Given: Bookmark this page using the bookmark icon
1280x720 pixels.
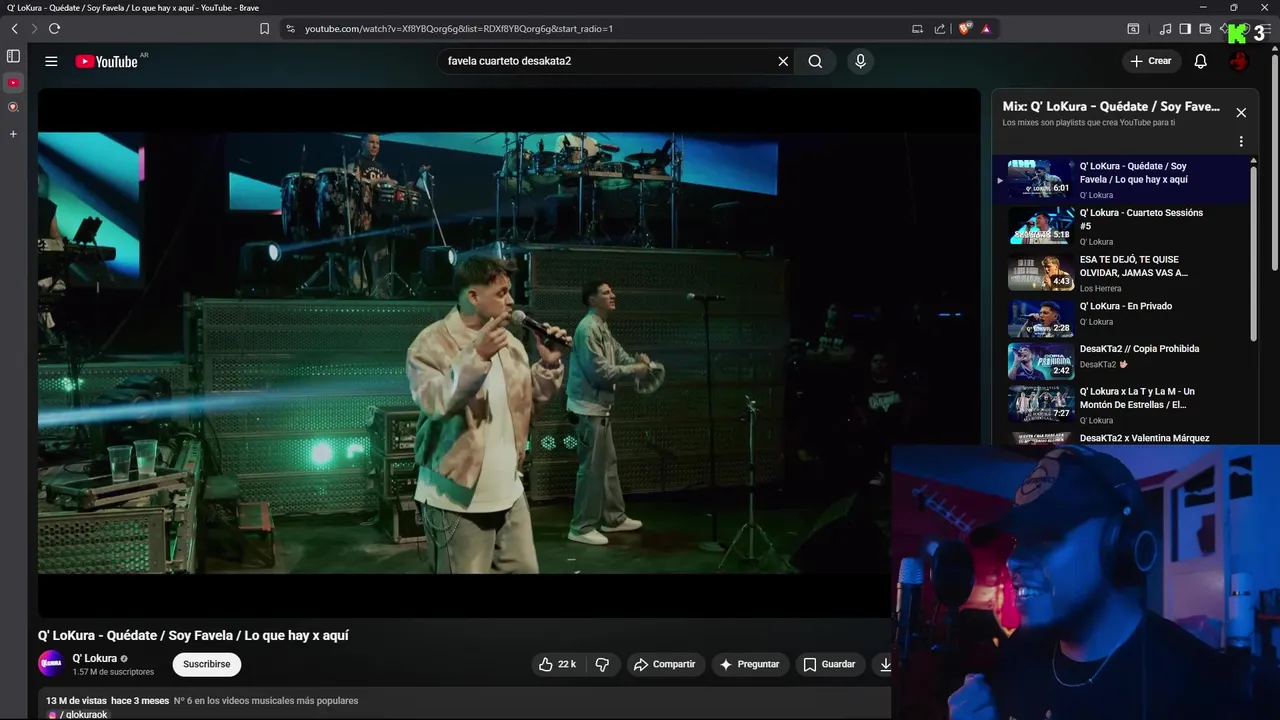Looking at the screenshot, I should pos(264,29).
